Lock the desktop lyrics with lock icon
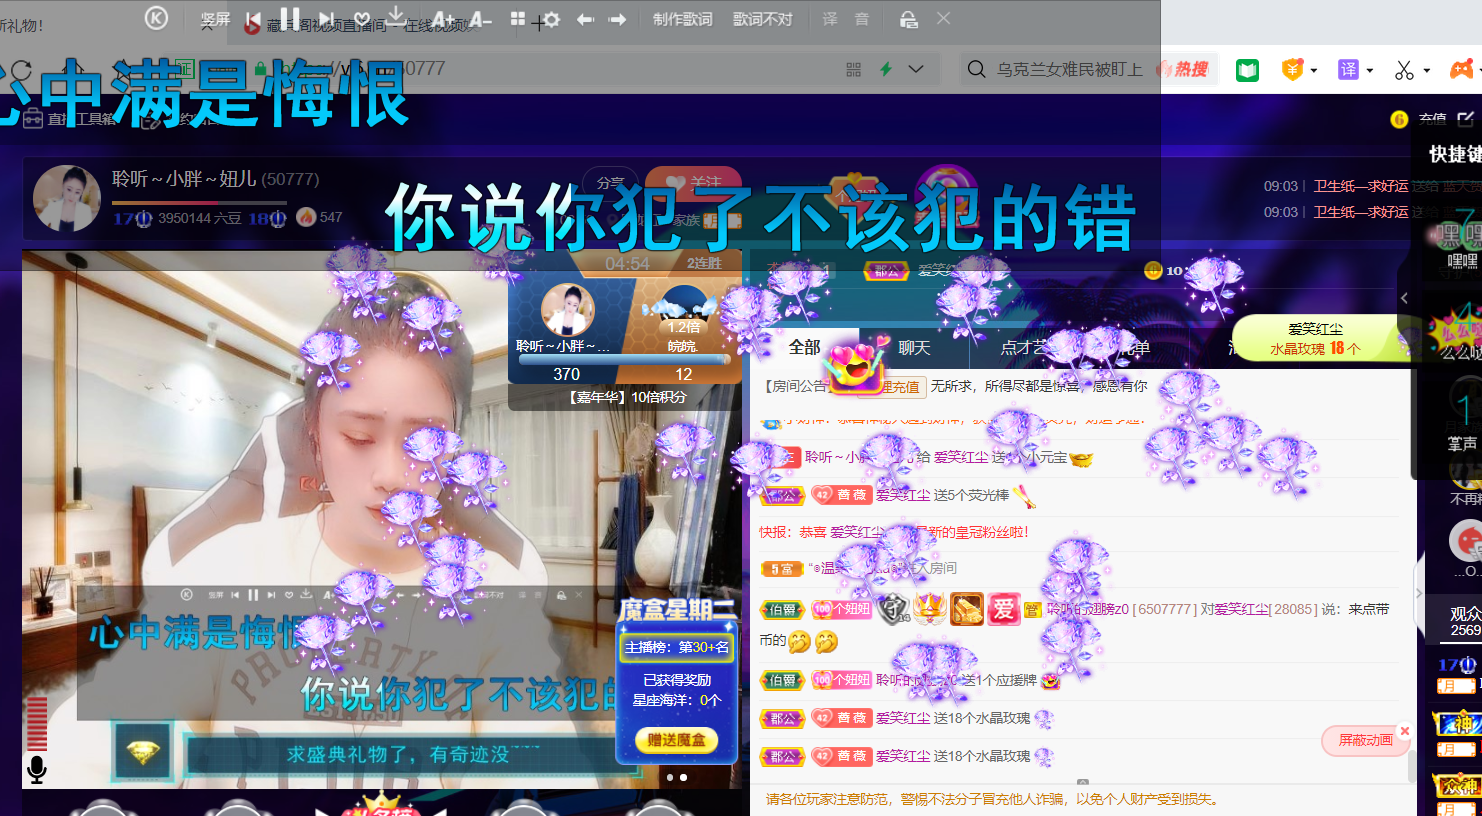1482x816 pixels. pos(908,19)
